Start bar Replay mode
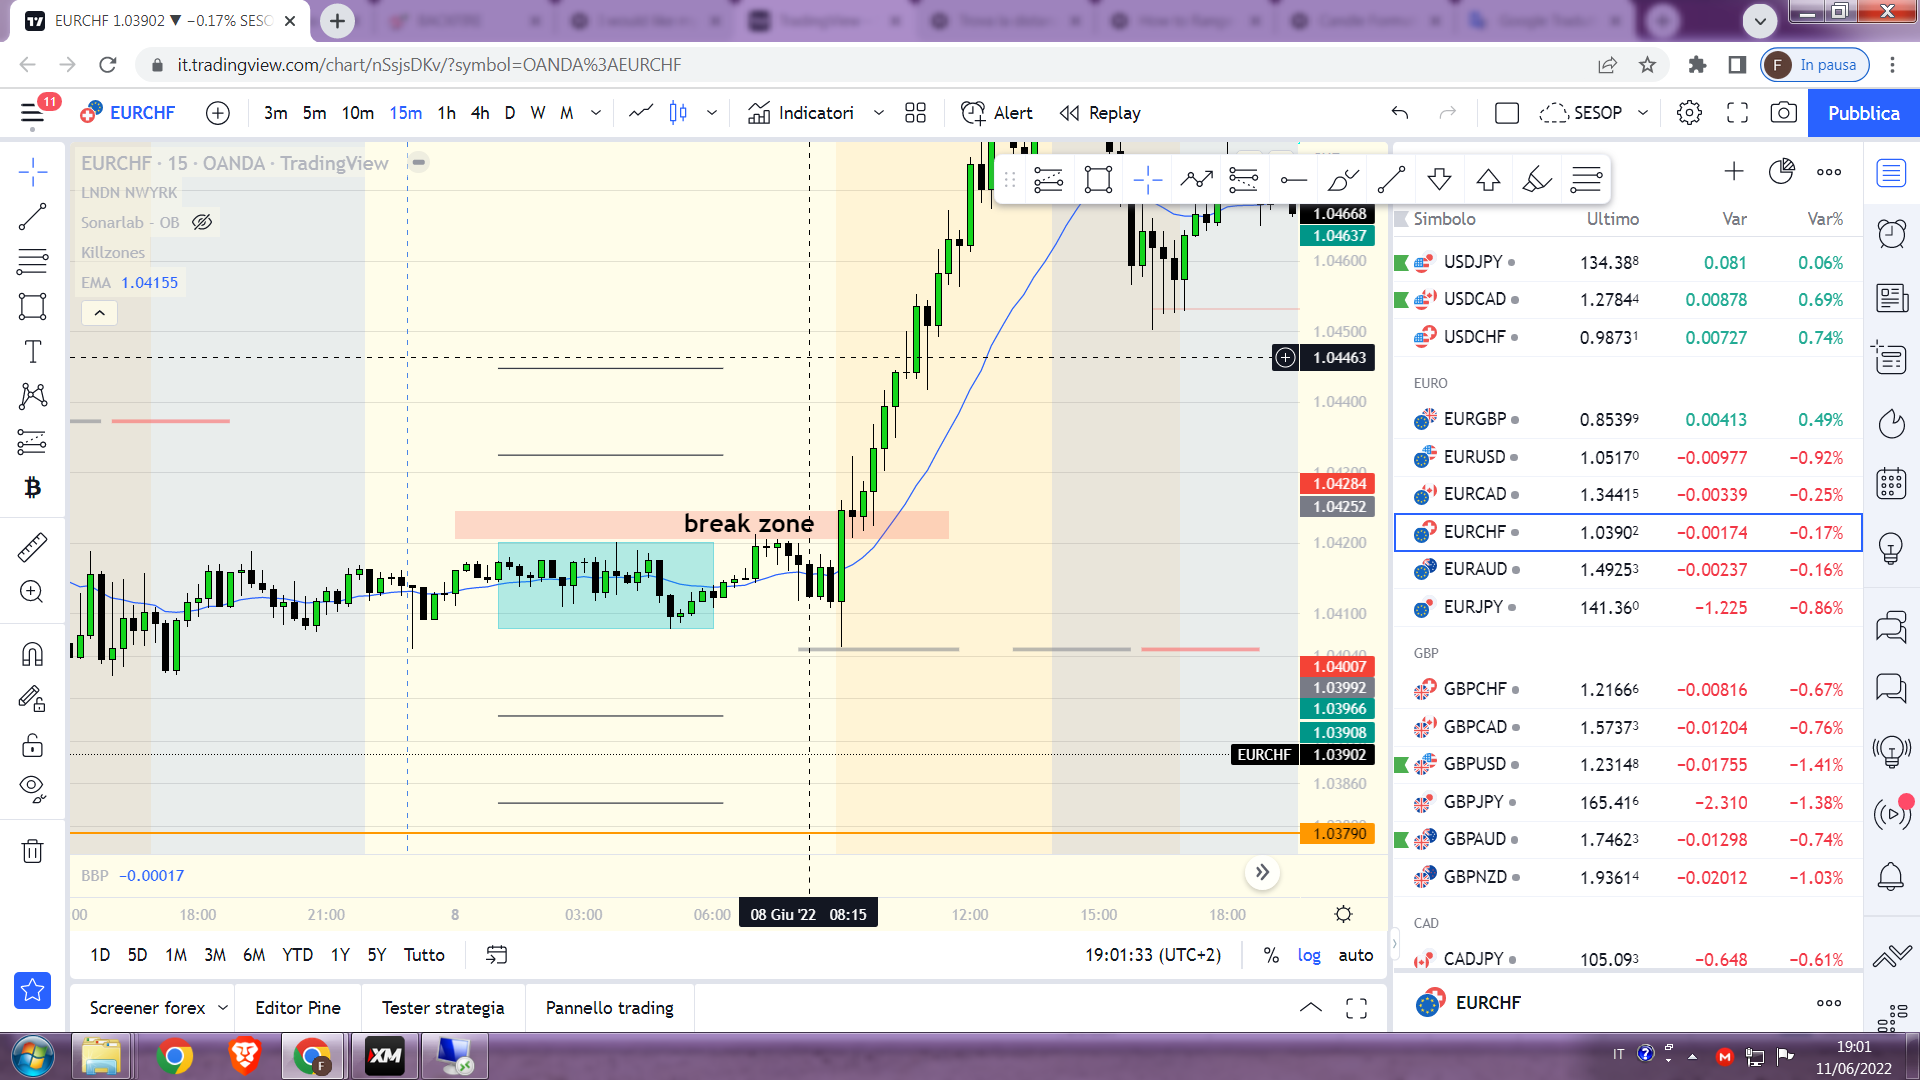 (x=1100, y=113)
